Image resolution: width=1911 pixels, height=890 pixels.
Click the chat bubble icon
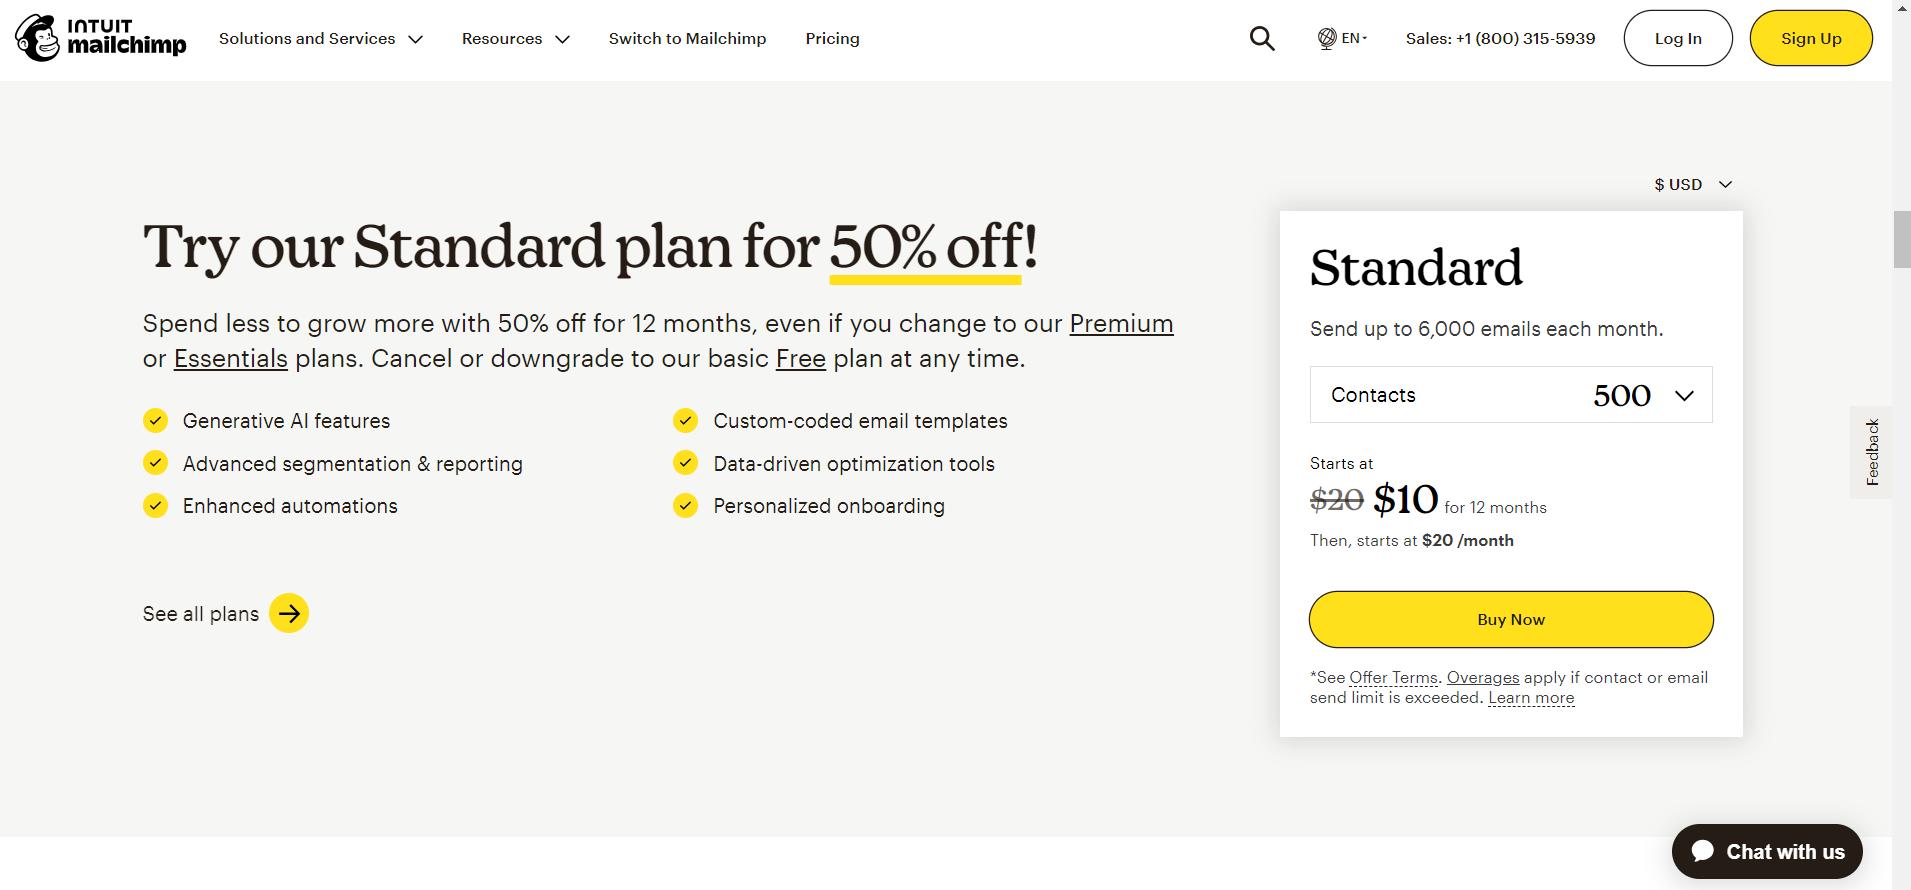(1703, 851)
